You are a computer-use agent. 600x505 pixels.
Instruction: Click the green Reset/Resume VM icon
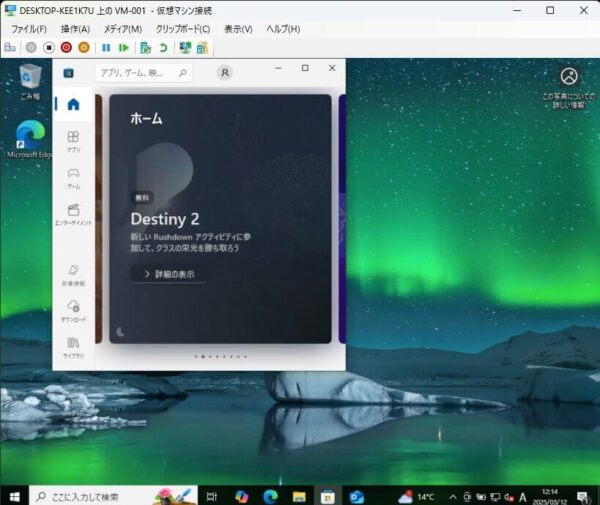[124, 47]
